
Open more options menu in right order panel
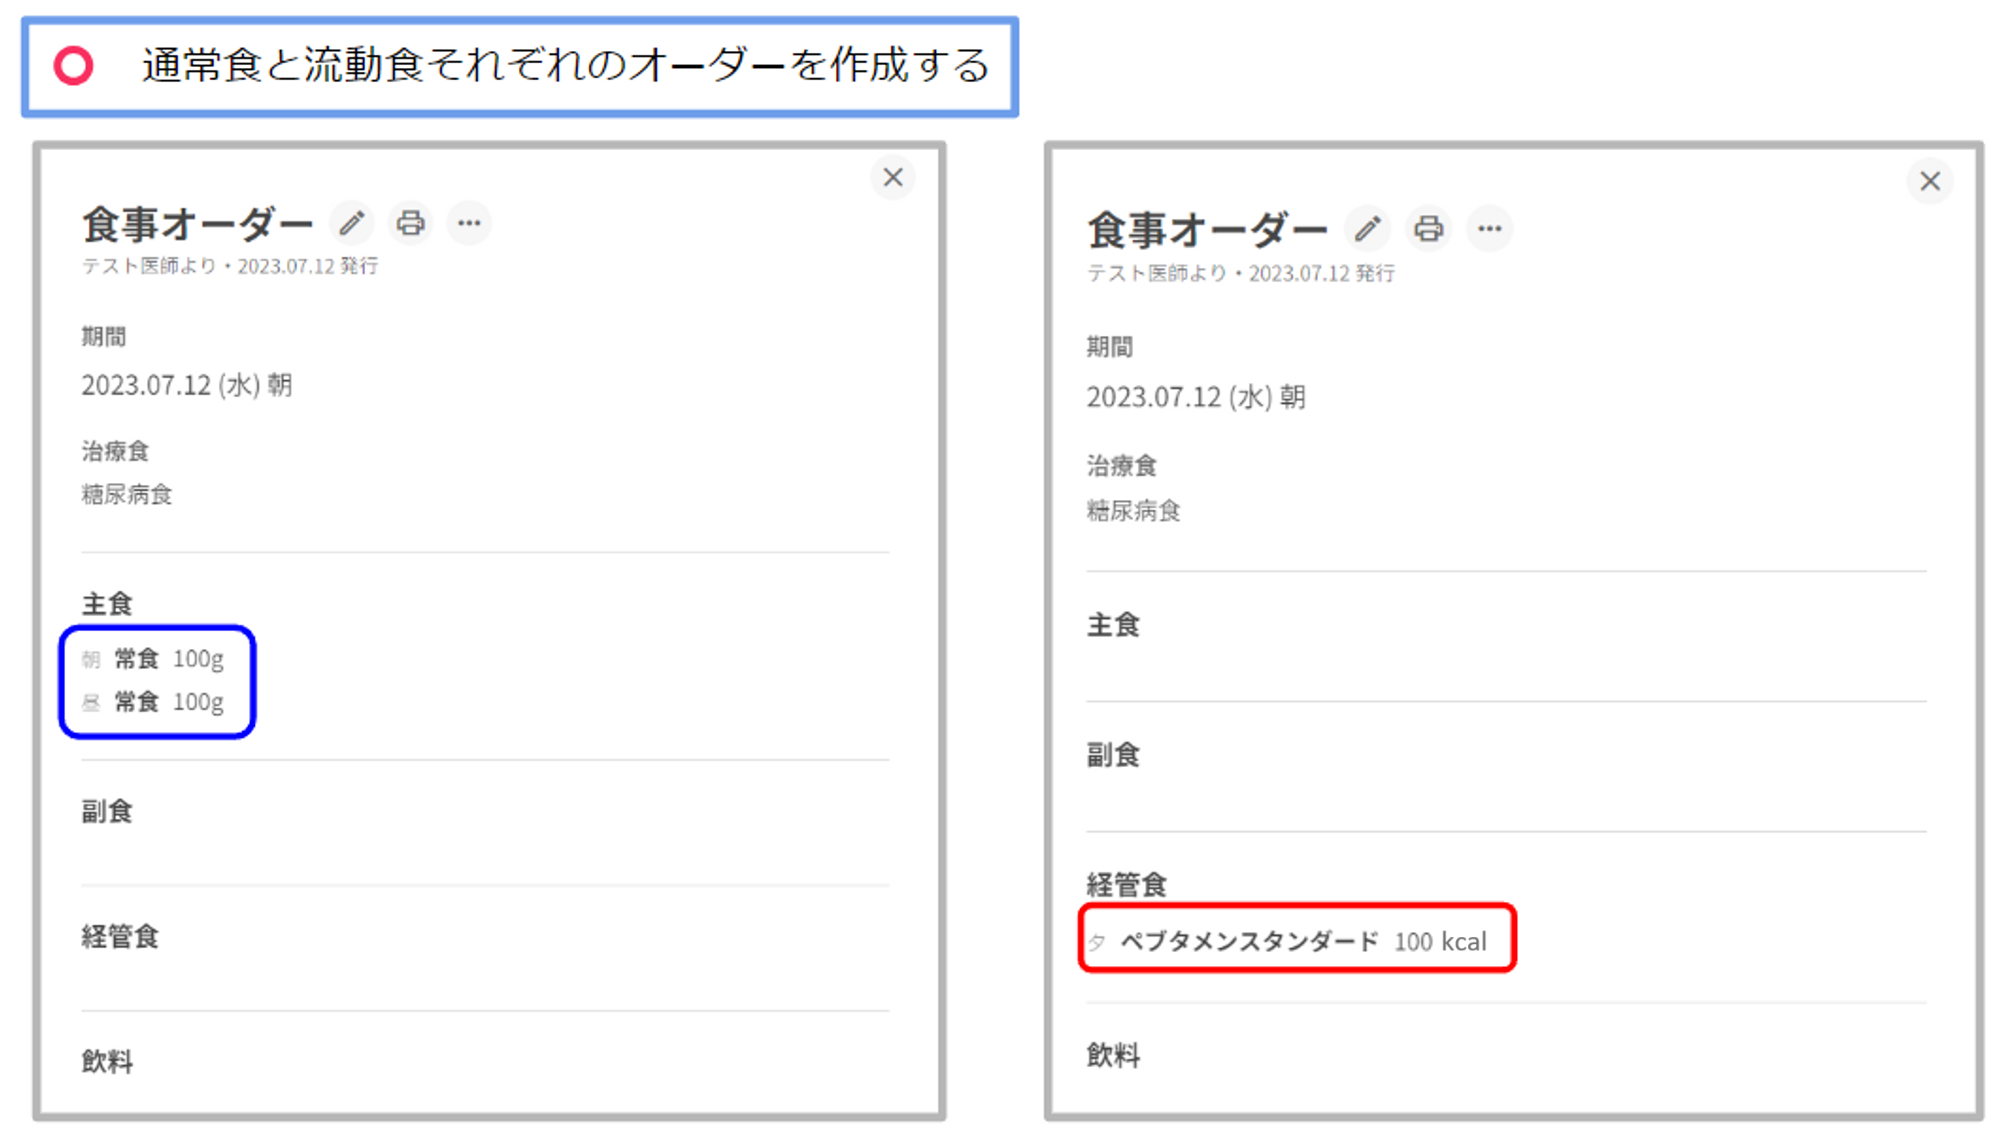point(1489,229)
